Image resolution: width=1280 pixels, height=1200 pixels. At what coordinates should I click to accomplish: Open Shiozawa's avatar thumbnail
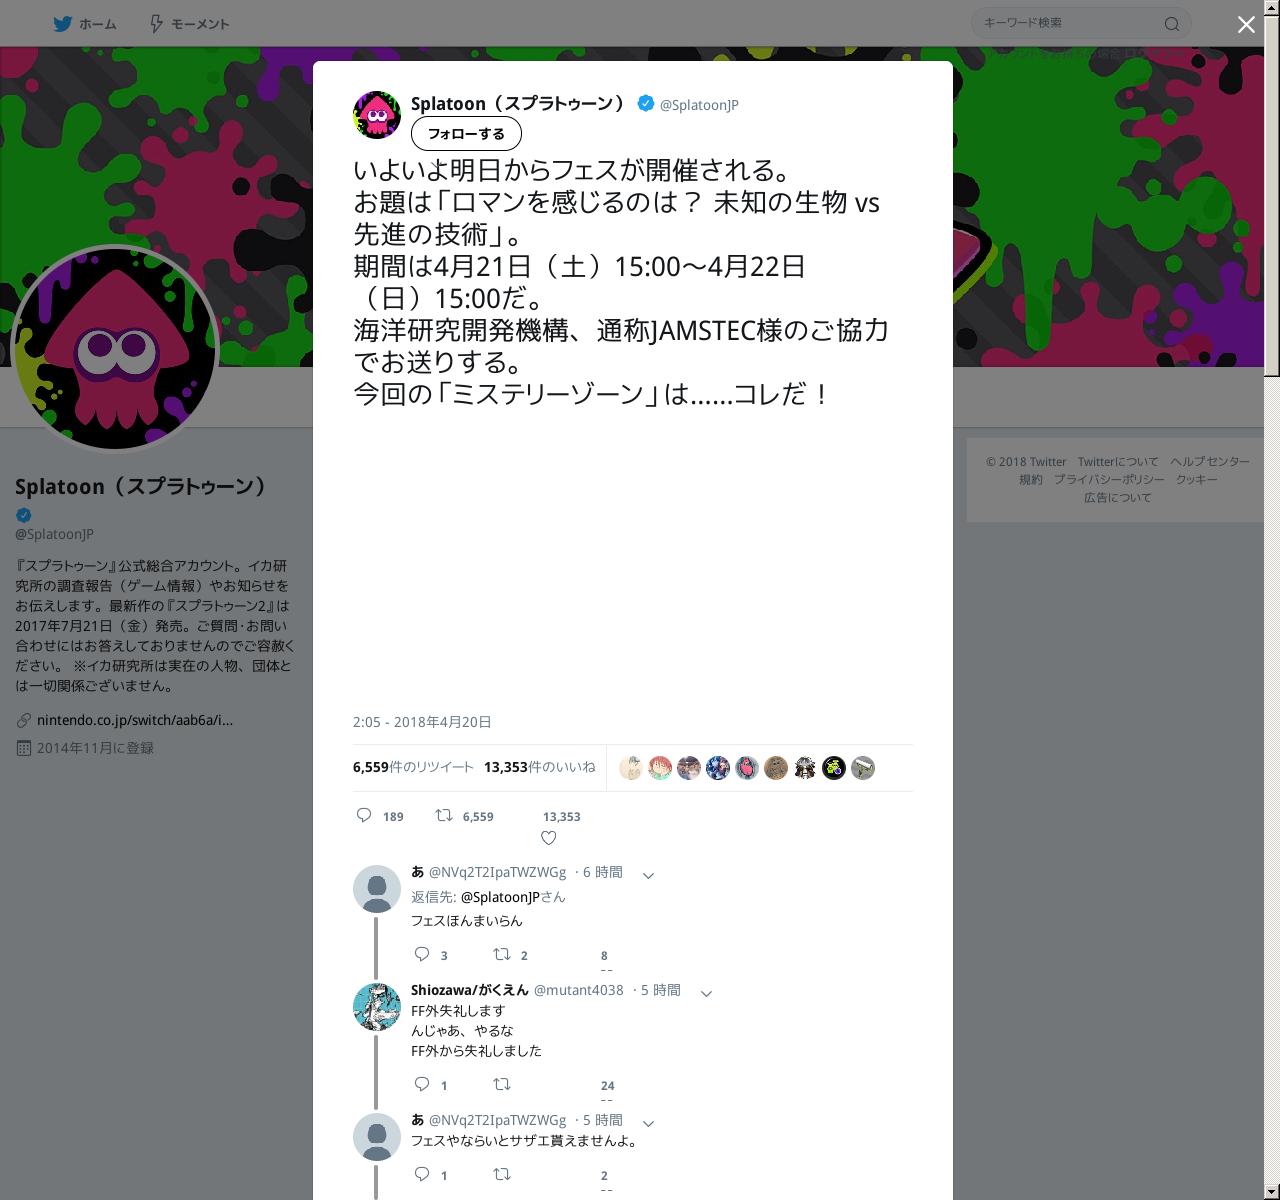point(377,1007)
